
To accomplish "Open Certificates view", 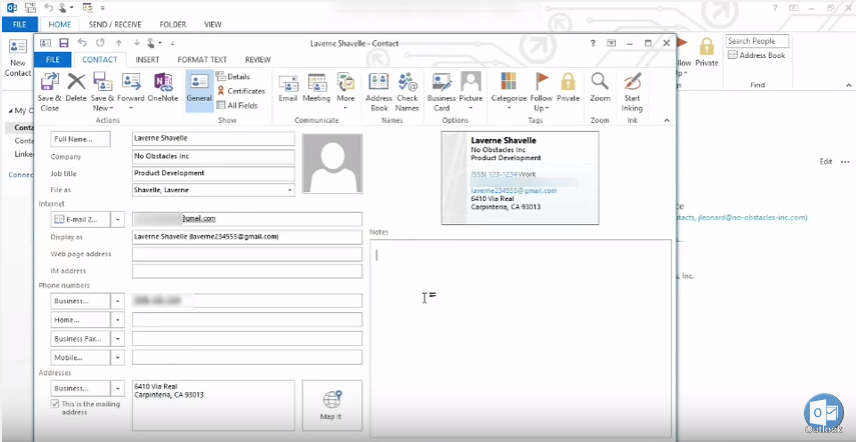I will pyautogui.click(x=241, y=91).
